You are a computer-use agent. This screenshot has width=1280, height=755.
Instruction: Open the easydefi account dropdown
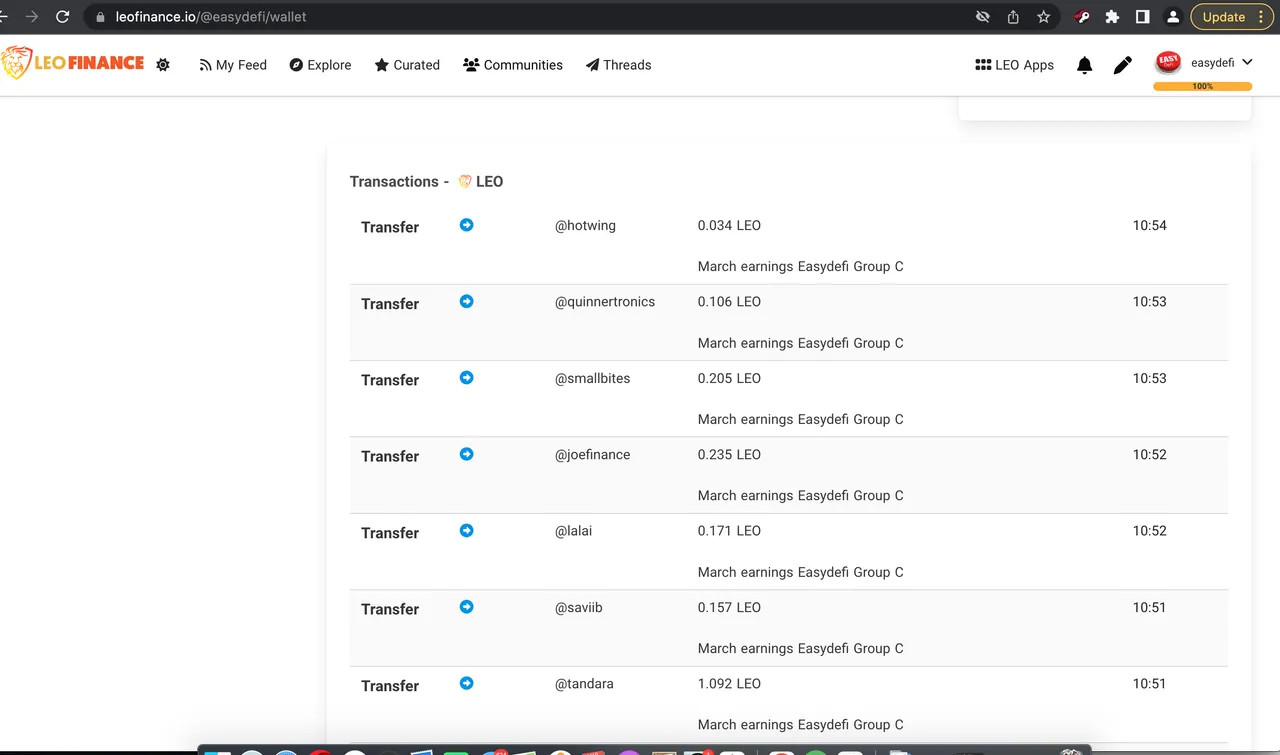(1221, 63)
